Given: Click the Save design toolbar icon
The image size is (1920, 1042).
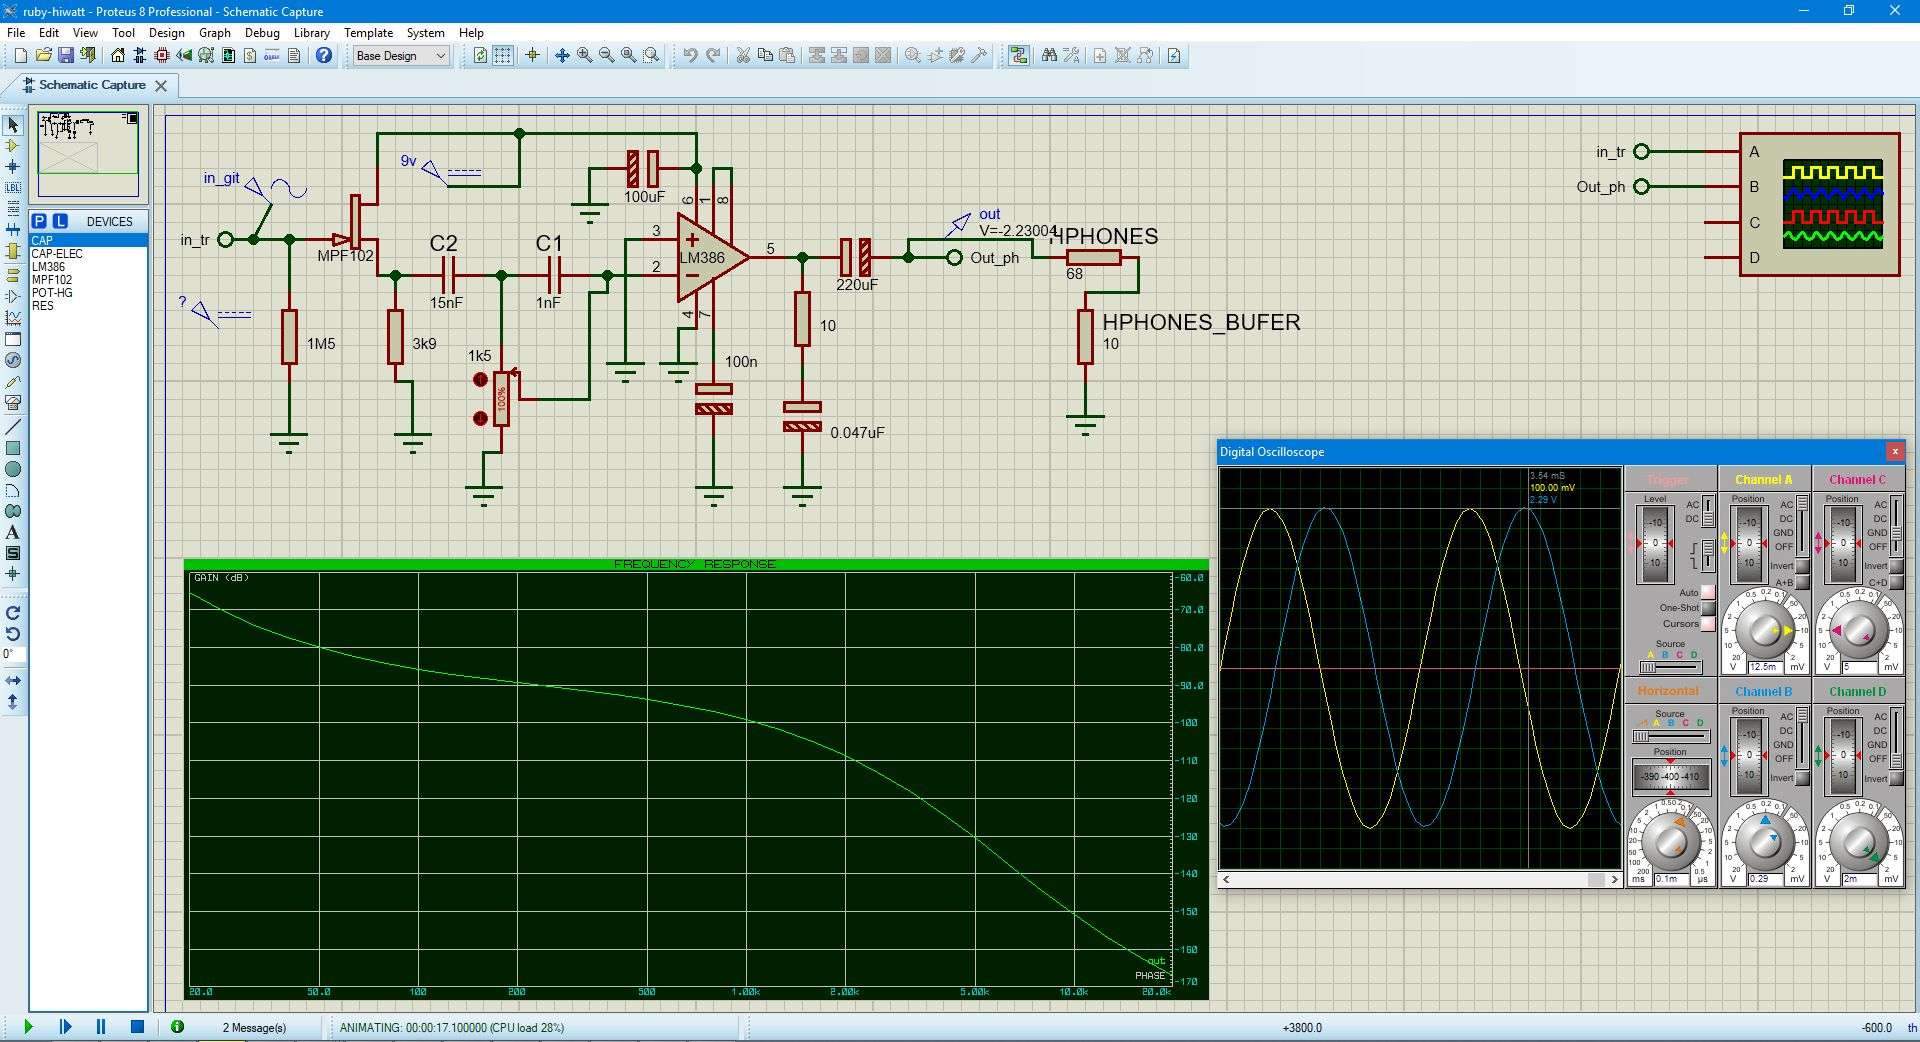Looking at the screenshot, I should (x=66, y=56).
